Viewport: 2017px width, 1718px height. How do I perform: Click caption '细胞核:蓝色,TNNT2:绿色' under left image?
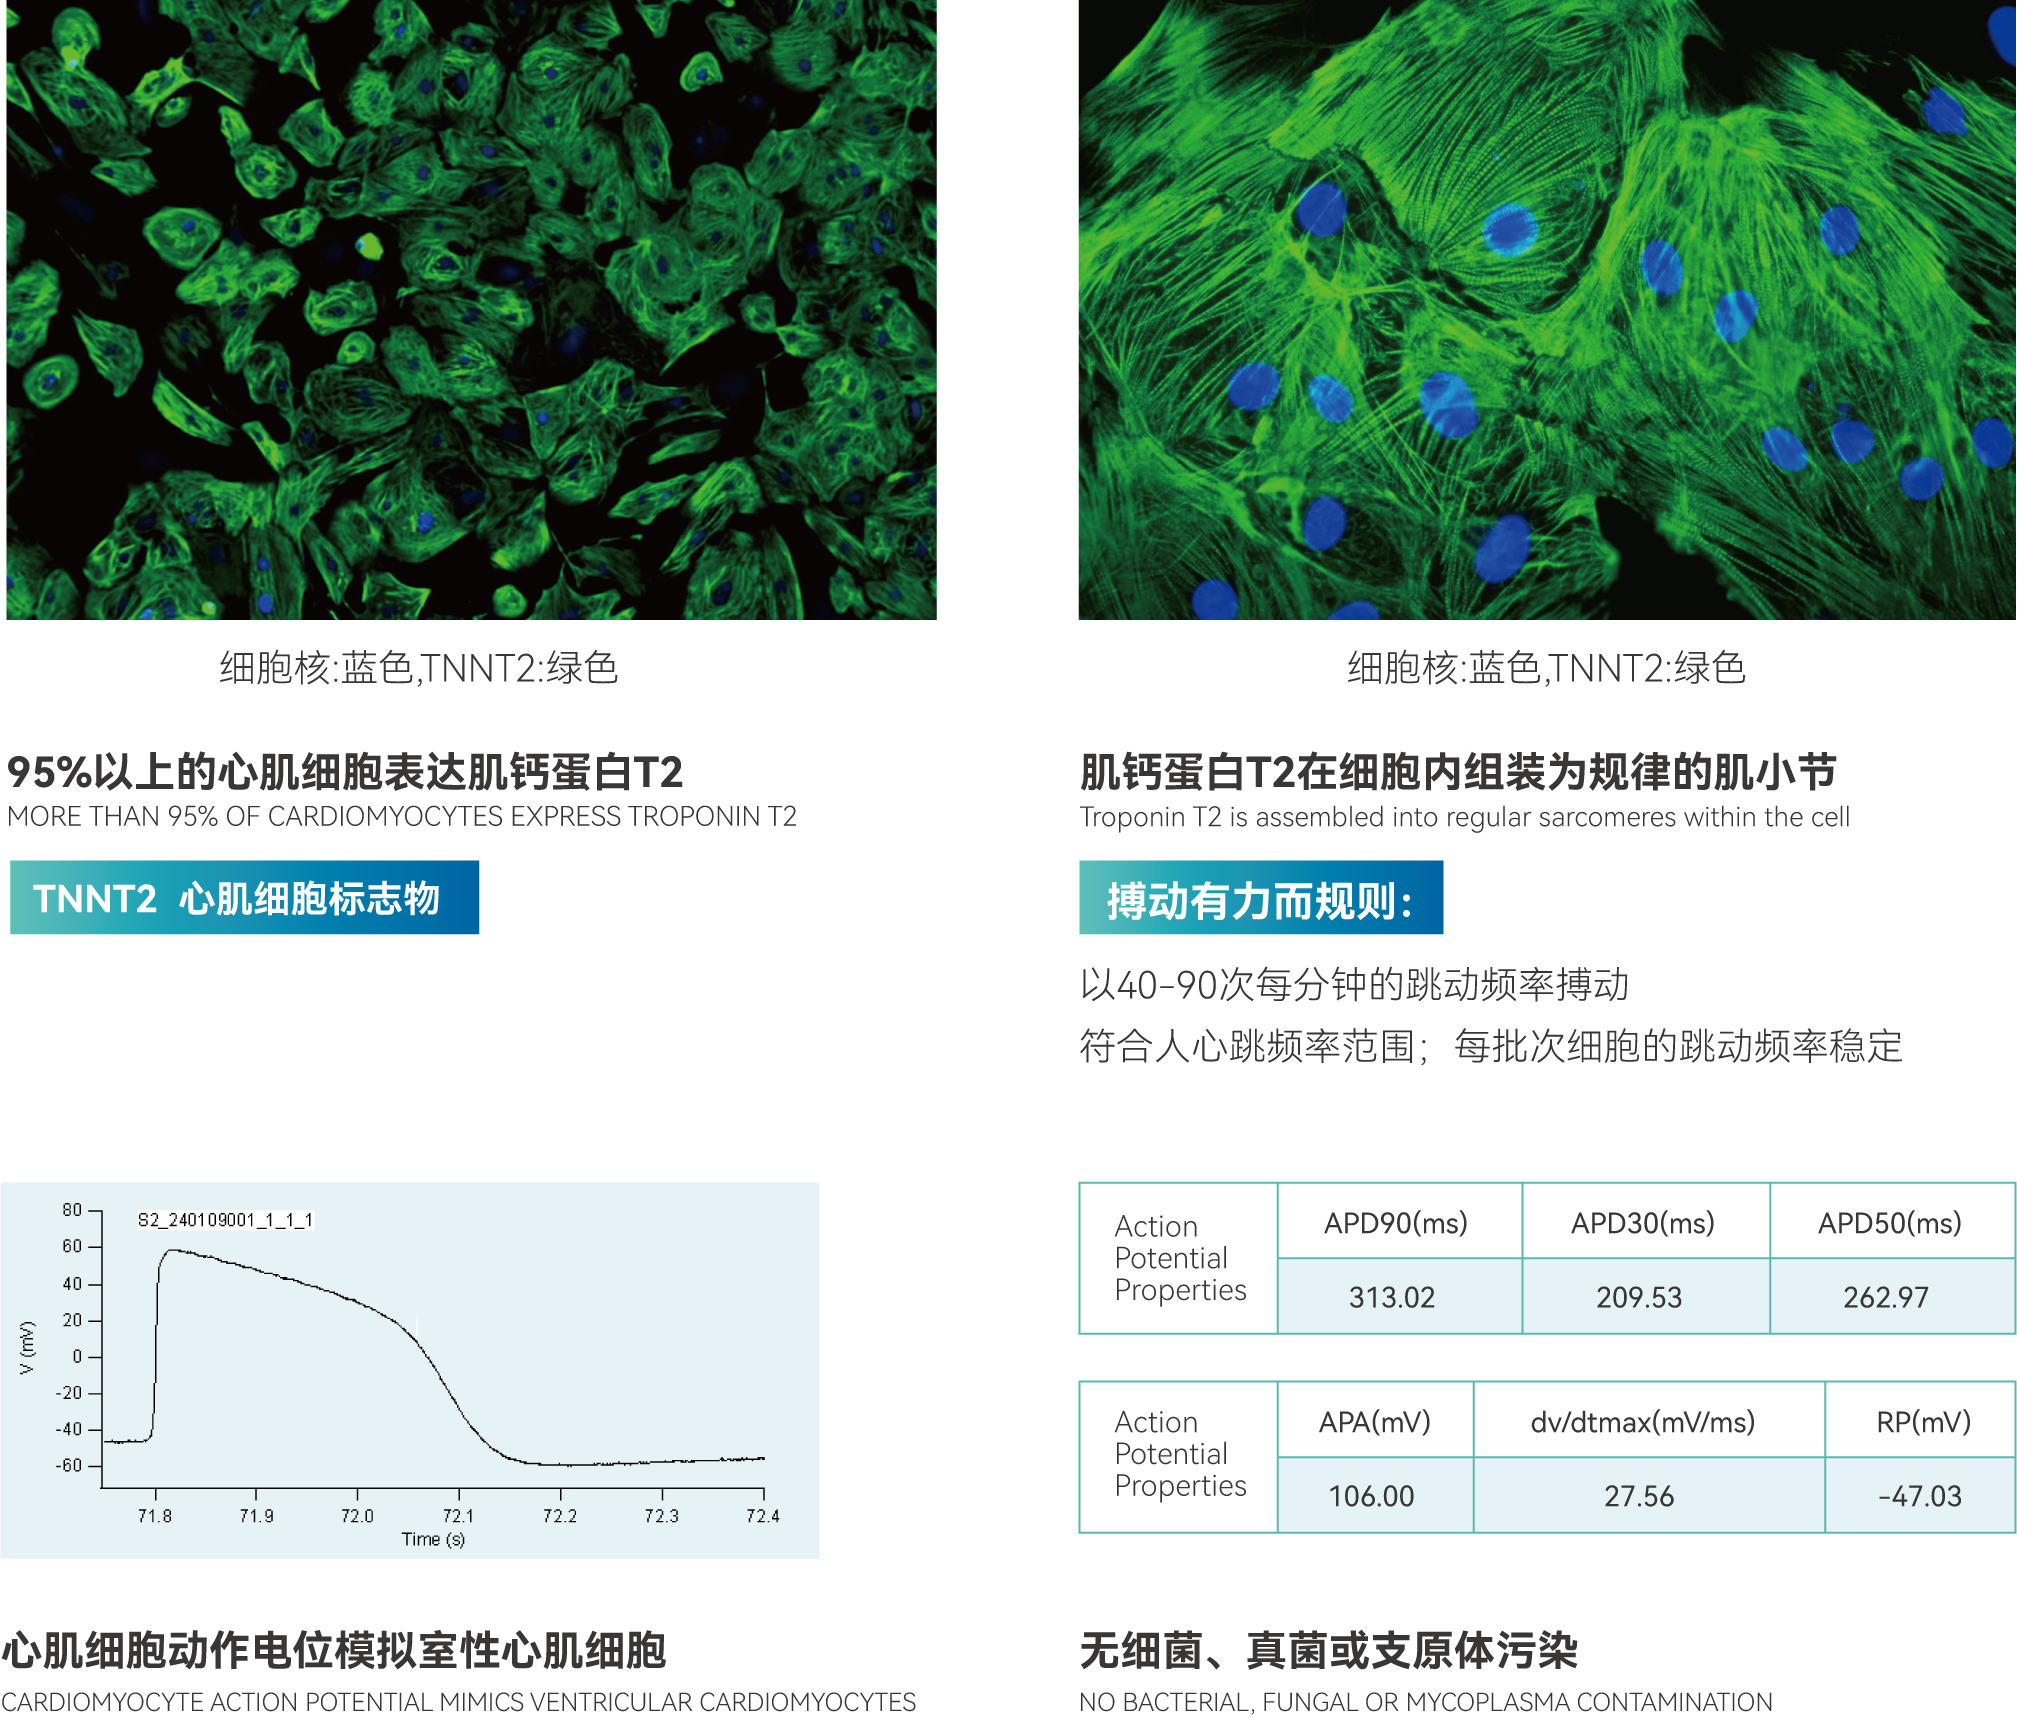[x=419, y=668]
